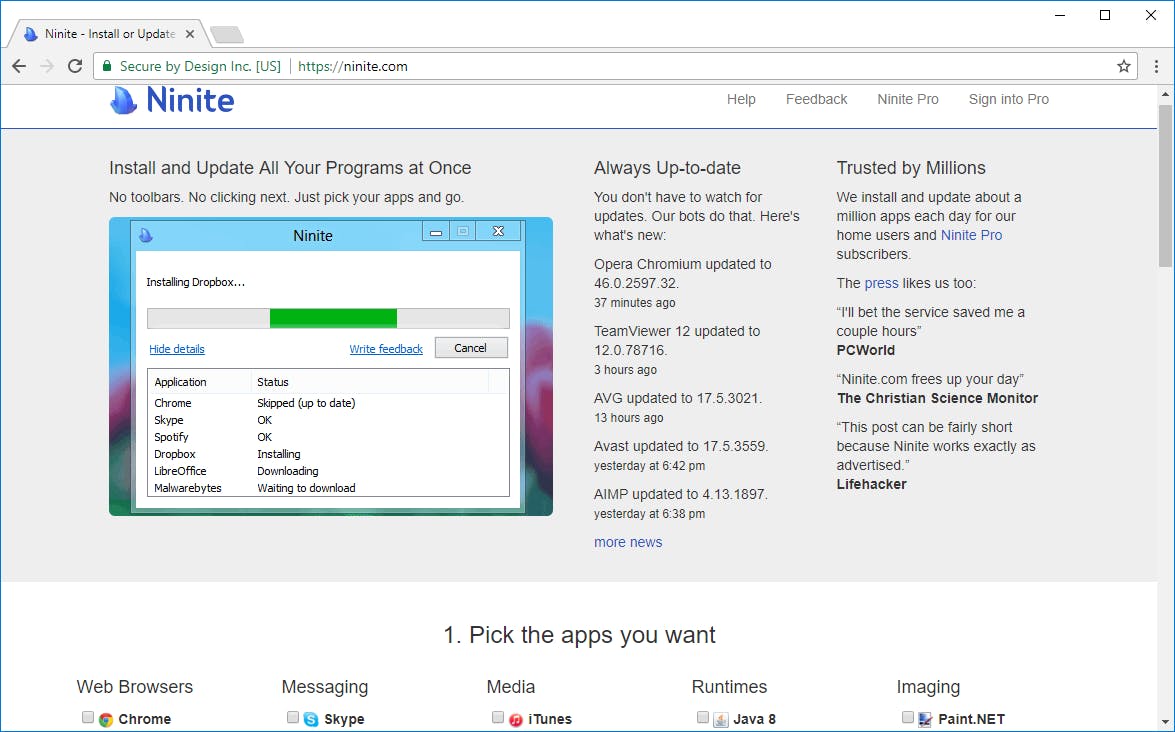The image size is (1175, 732).
Task: Click Cancel in the installer image
Action: [471, 348]
